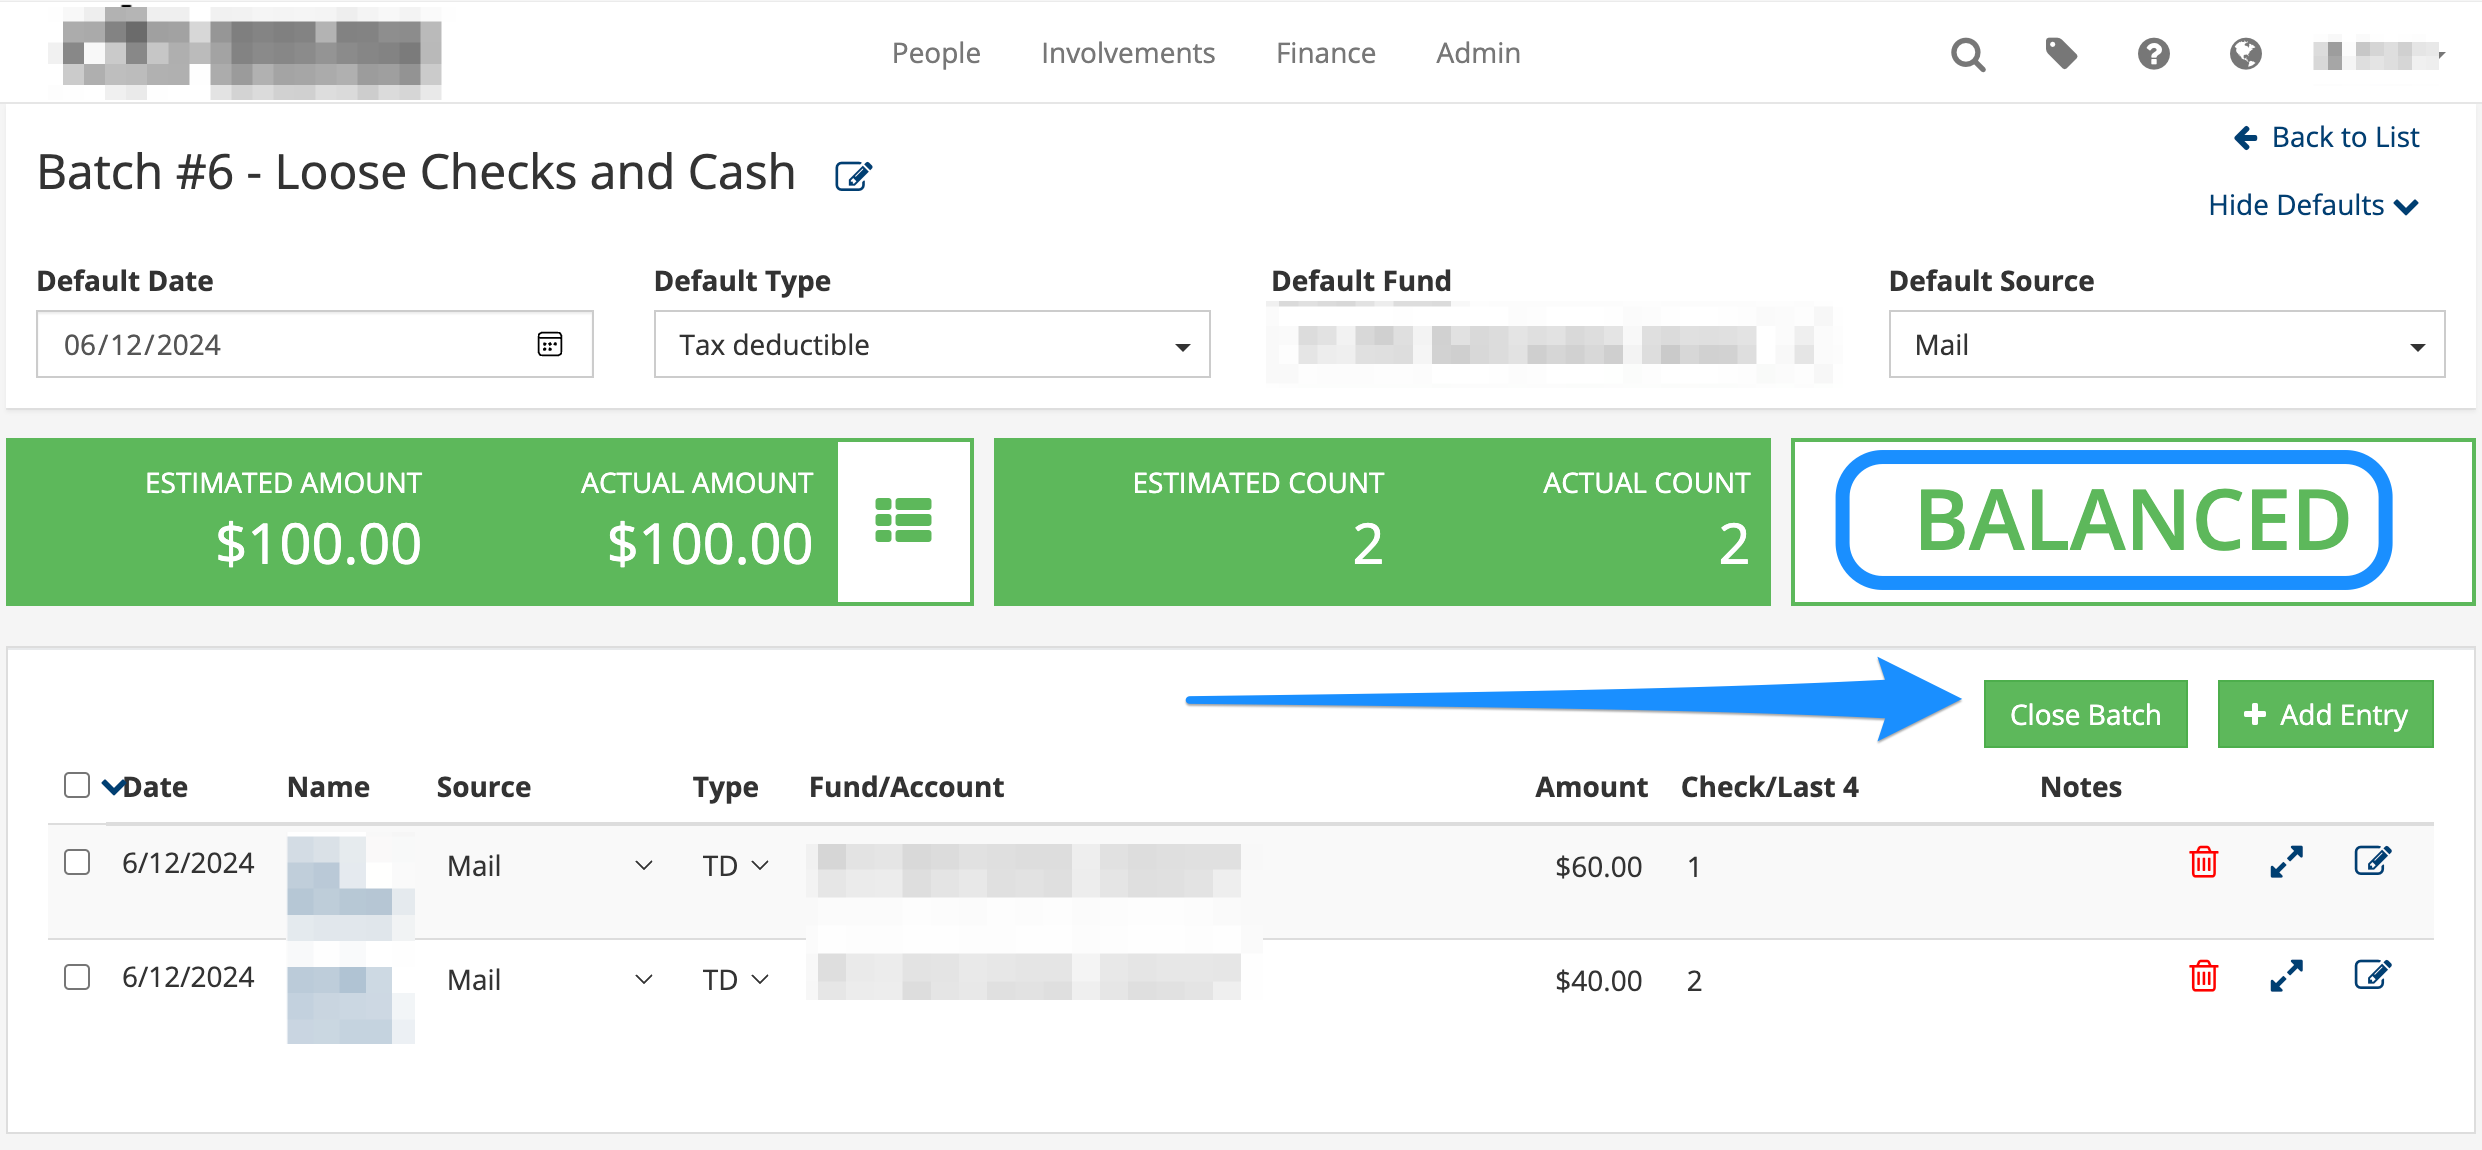Click the Source column header
This screenshot has width=2482, height=1150.
point(483,787)
